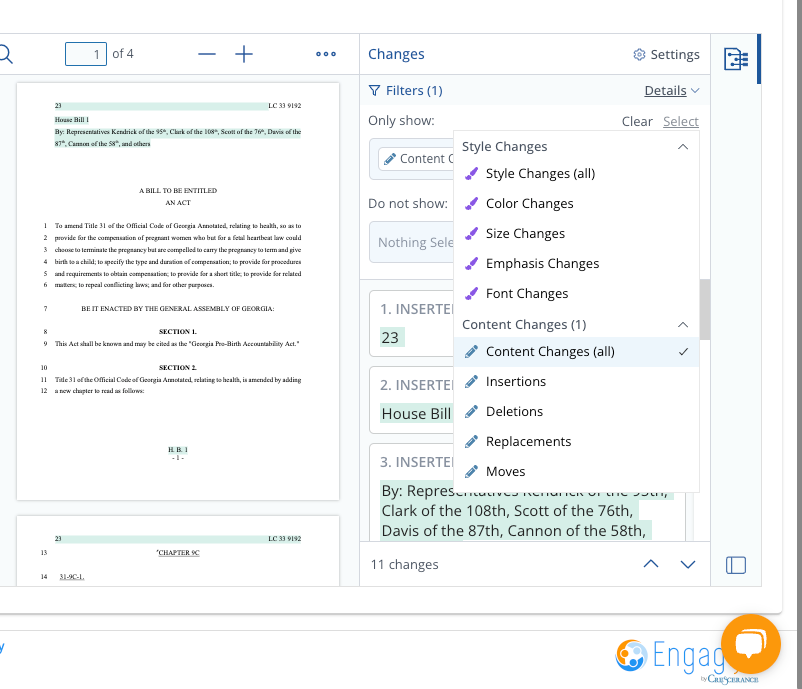Open Settings via the gear icon
Screen dimensions: 802x689
tap(639, 54)
